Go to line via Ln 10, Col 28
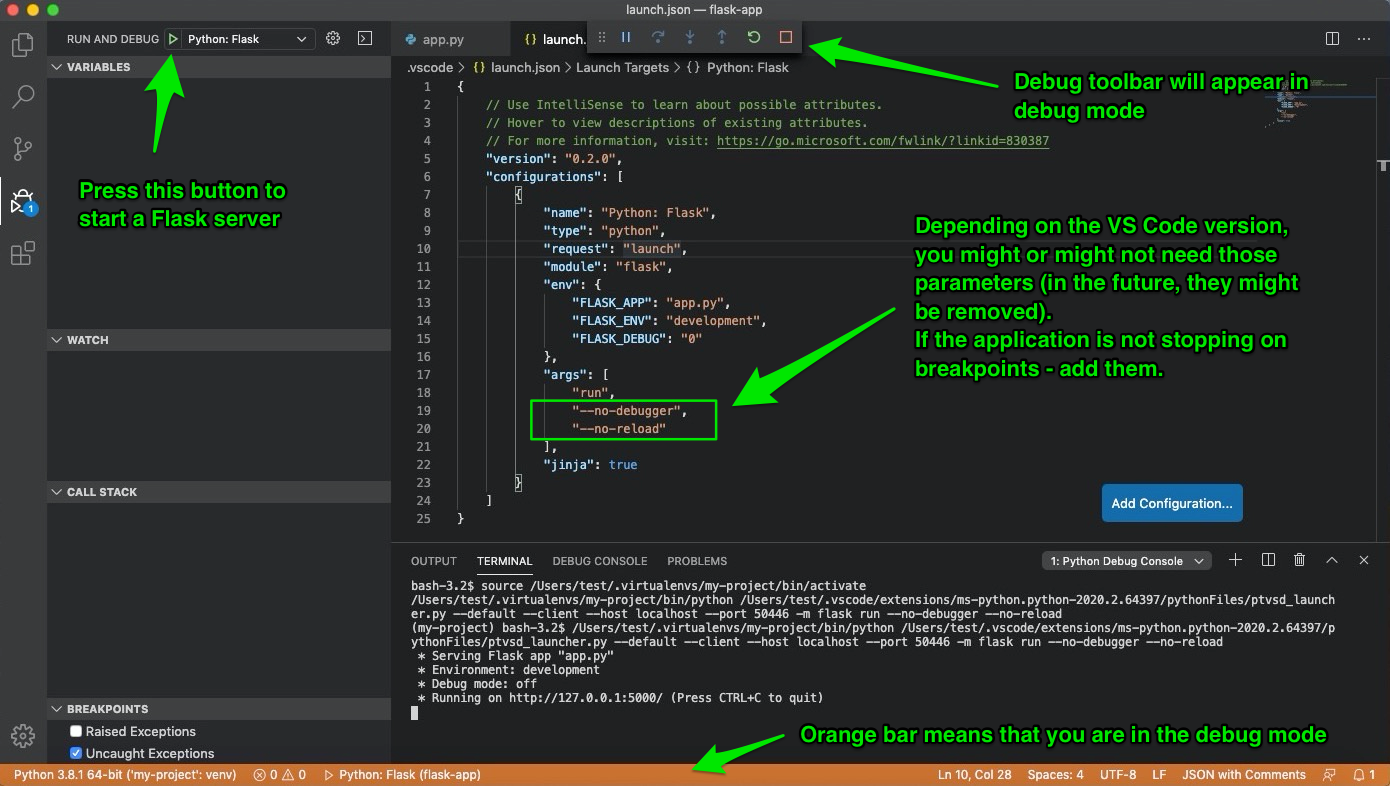1390x786 pixels. [x=975, y=775]
